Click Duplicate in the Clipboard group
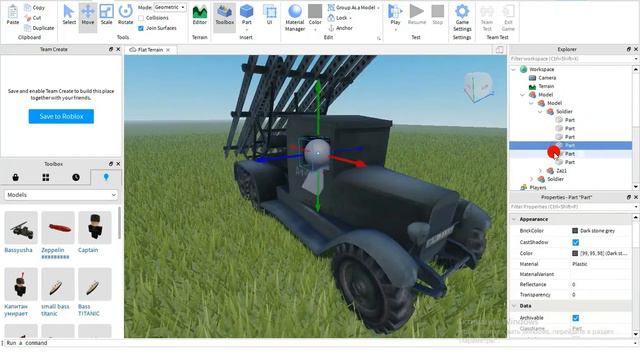Image resolution: width=640 pixels, height=360 pixels. click(x=39, y=28)
